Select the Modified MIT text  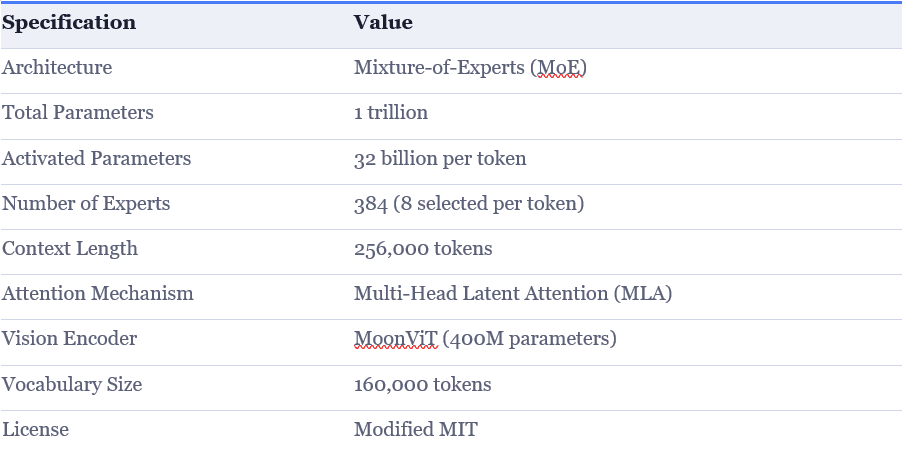point(416,430)
